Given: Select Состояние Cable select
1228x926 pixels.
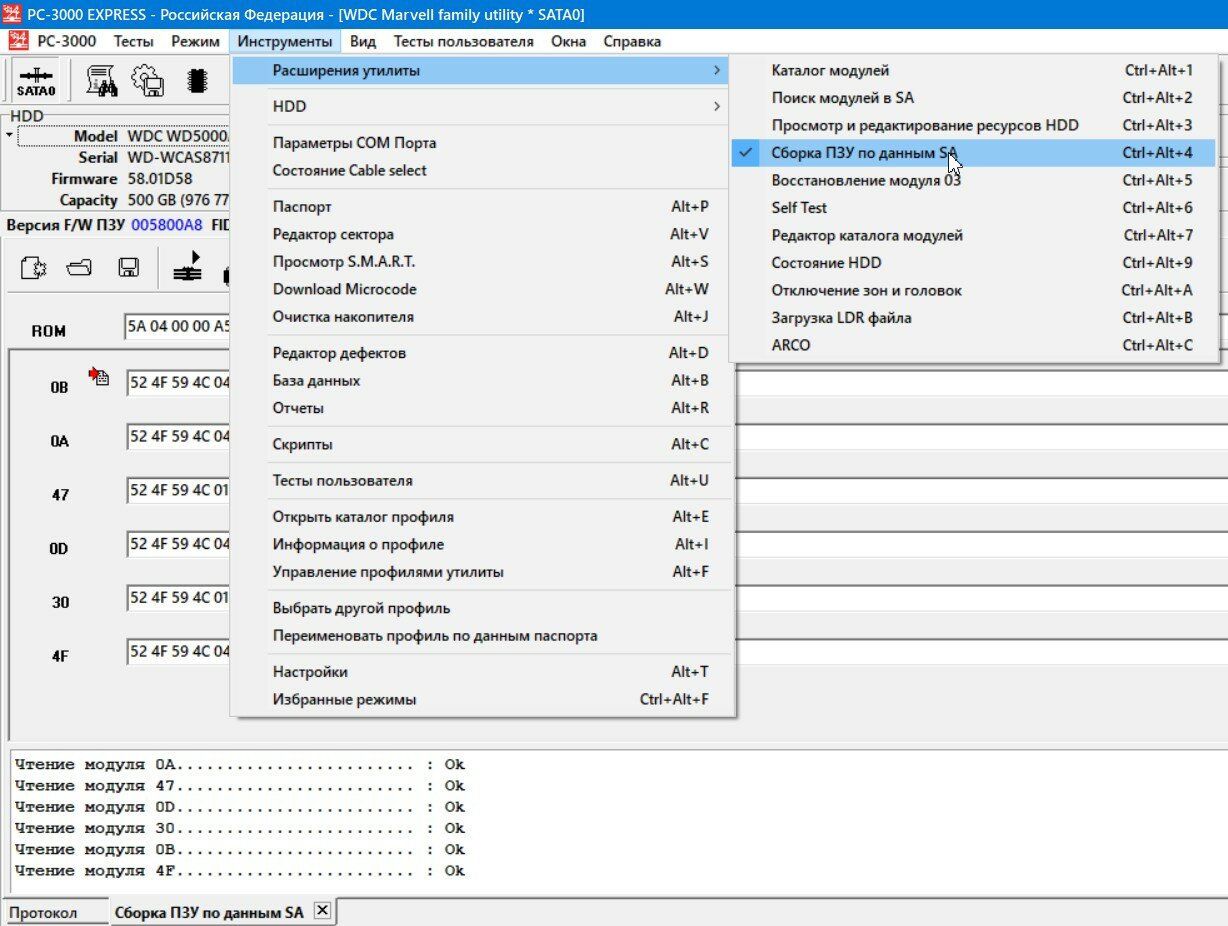Looking at the screenshot, I should 483,170.
